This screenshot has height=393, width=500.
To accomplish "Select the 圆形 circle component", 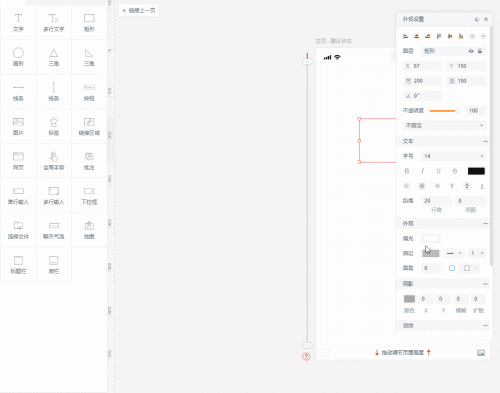I will click(x=18, y=57).
